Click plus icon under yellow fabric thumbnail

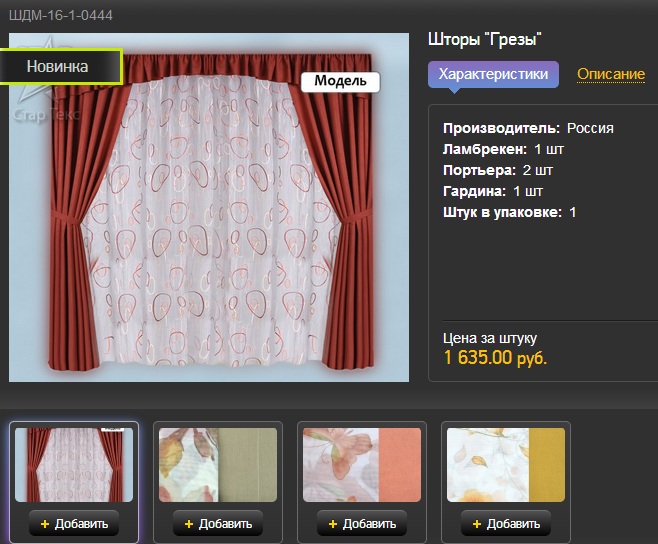point(477,524)
